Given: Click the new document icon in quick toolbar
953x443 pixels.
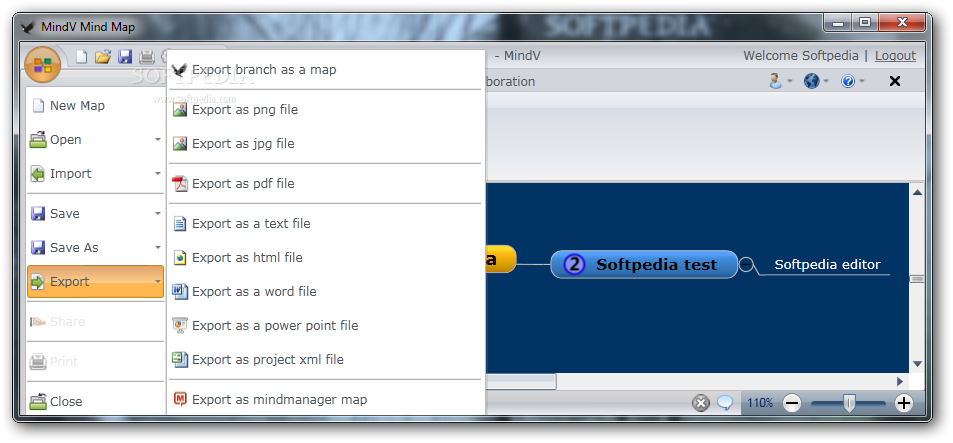Looking at the screenshot, I should [81, 57].
